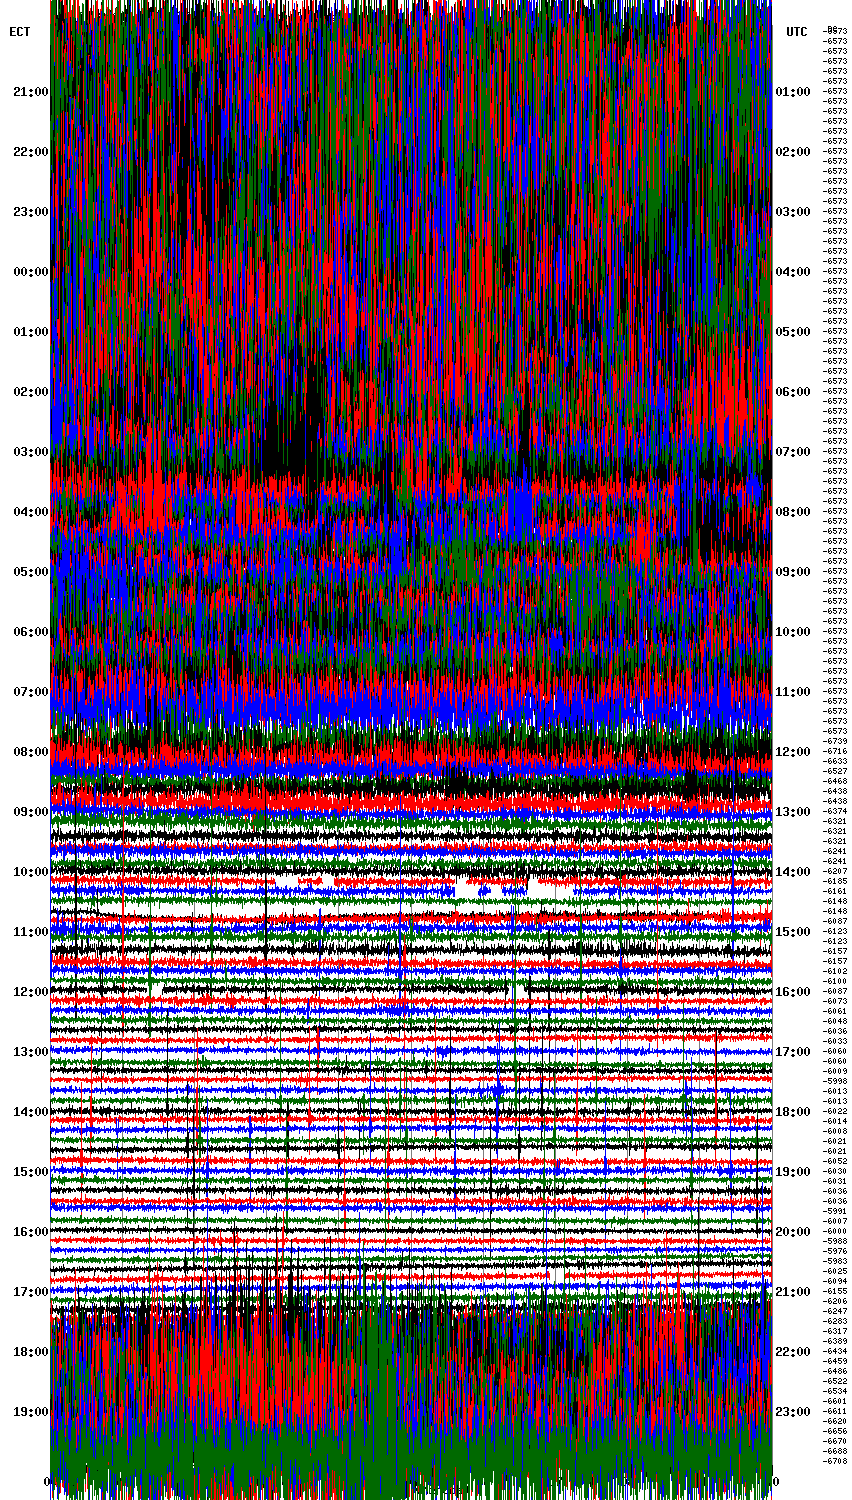The width and height of the screenshot is (852, 1500).
Task: Select the -6161 offset number
Action: [x=835, y=891]
